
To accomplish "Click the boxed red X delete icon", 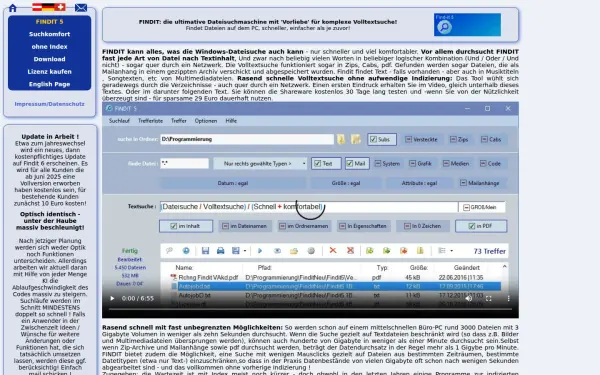I will [x=350, y=250].
